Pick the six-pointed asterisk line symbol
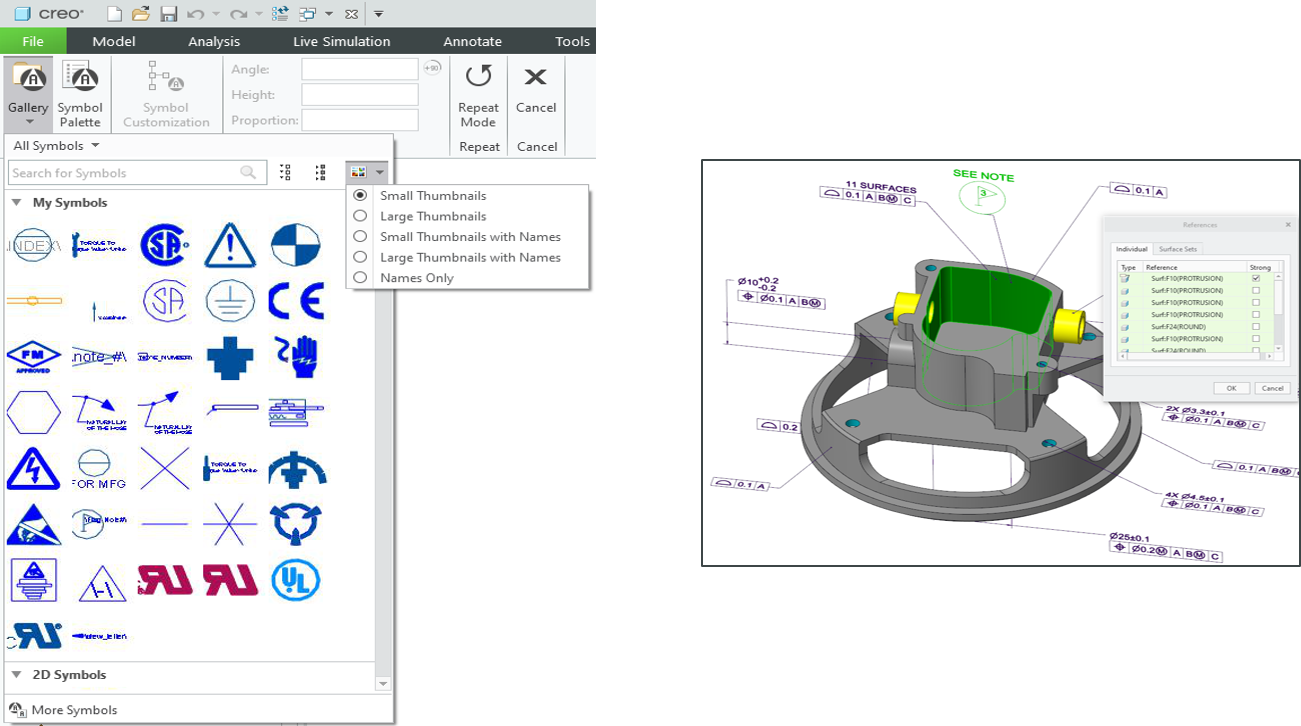 [230, 523]
